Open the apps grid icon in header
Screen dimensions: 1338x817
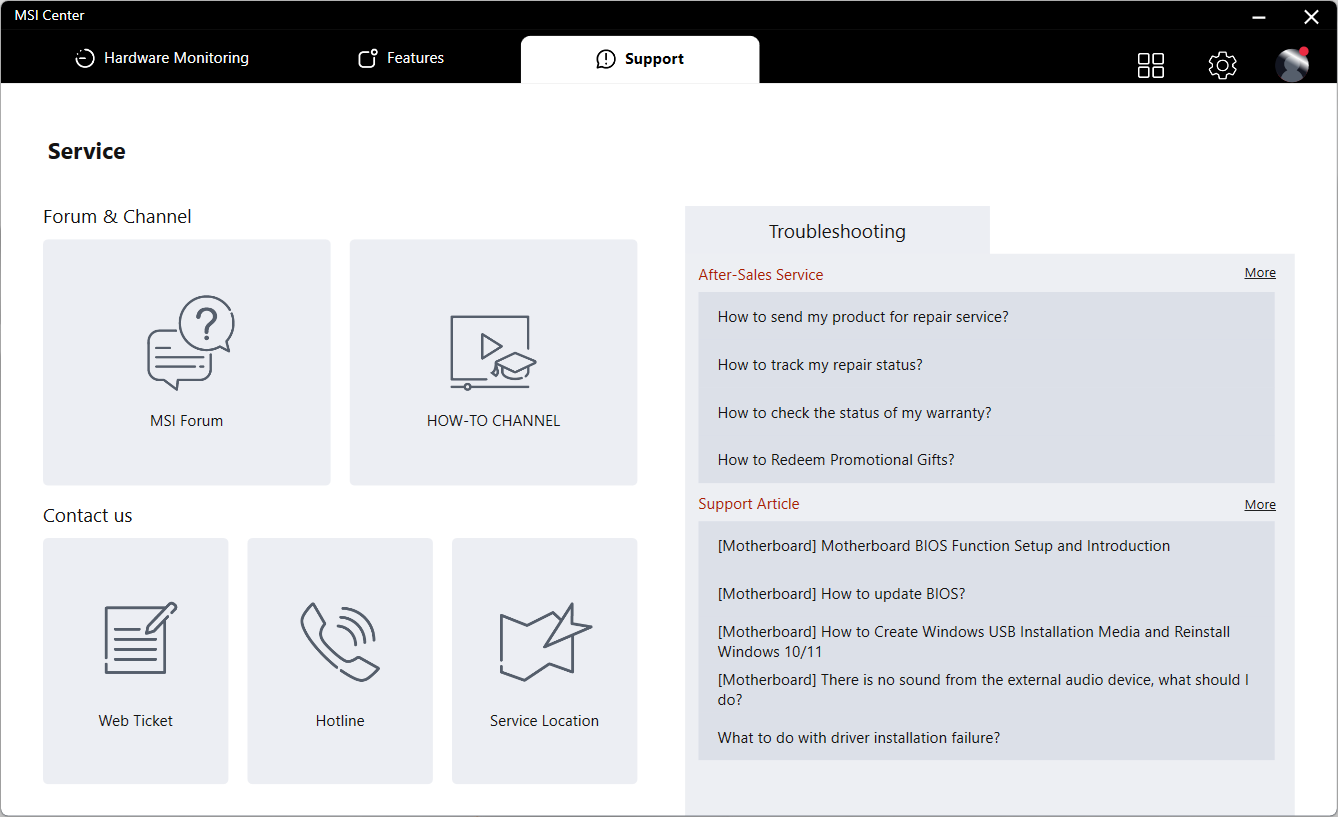[1151, 65]
